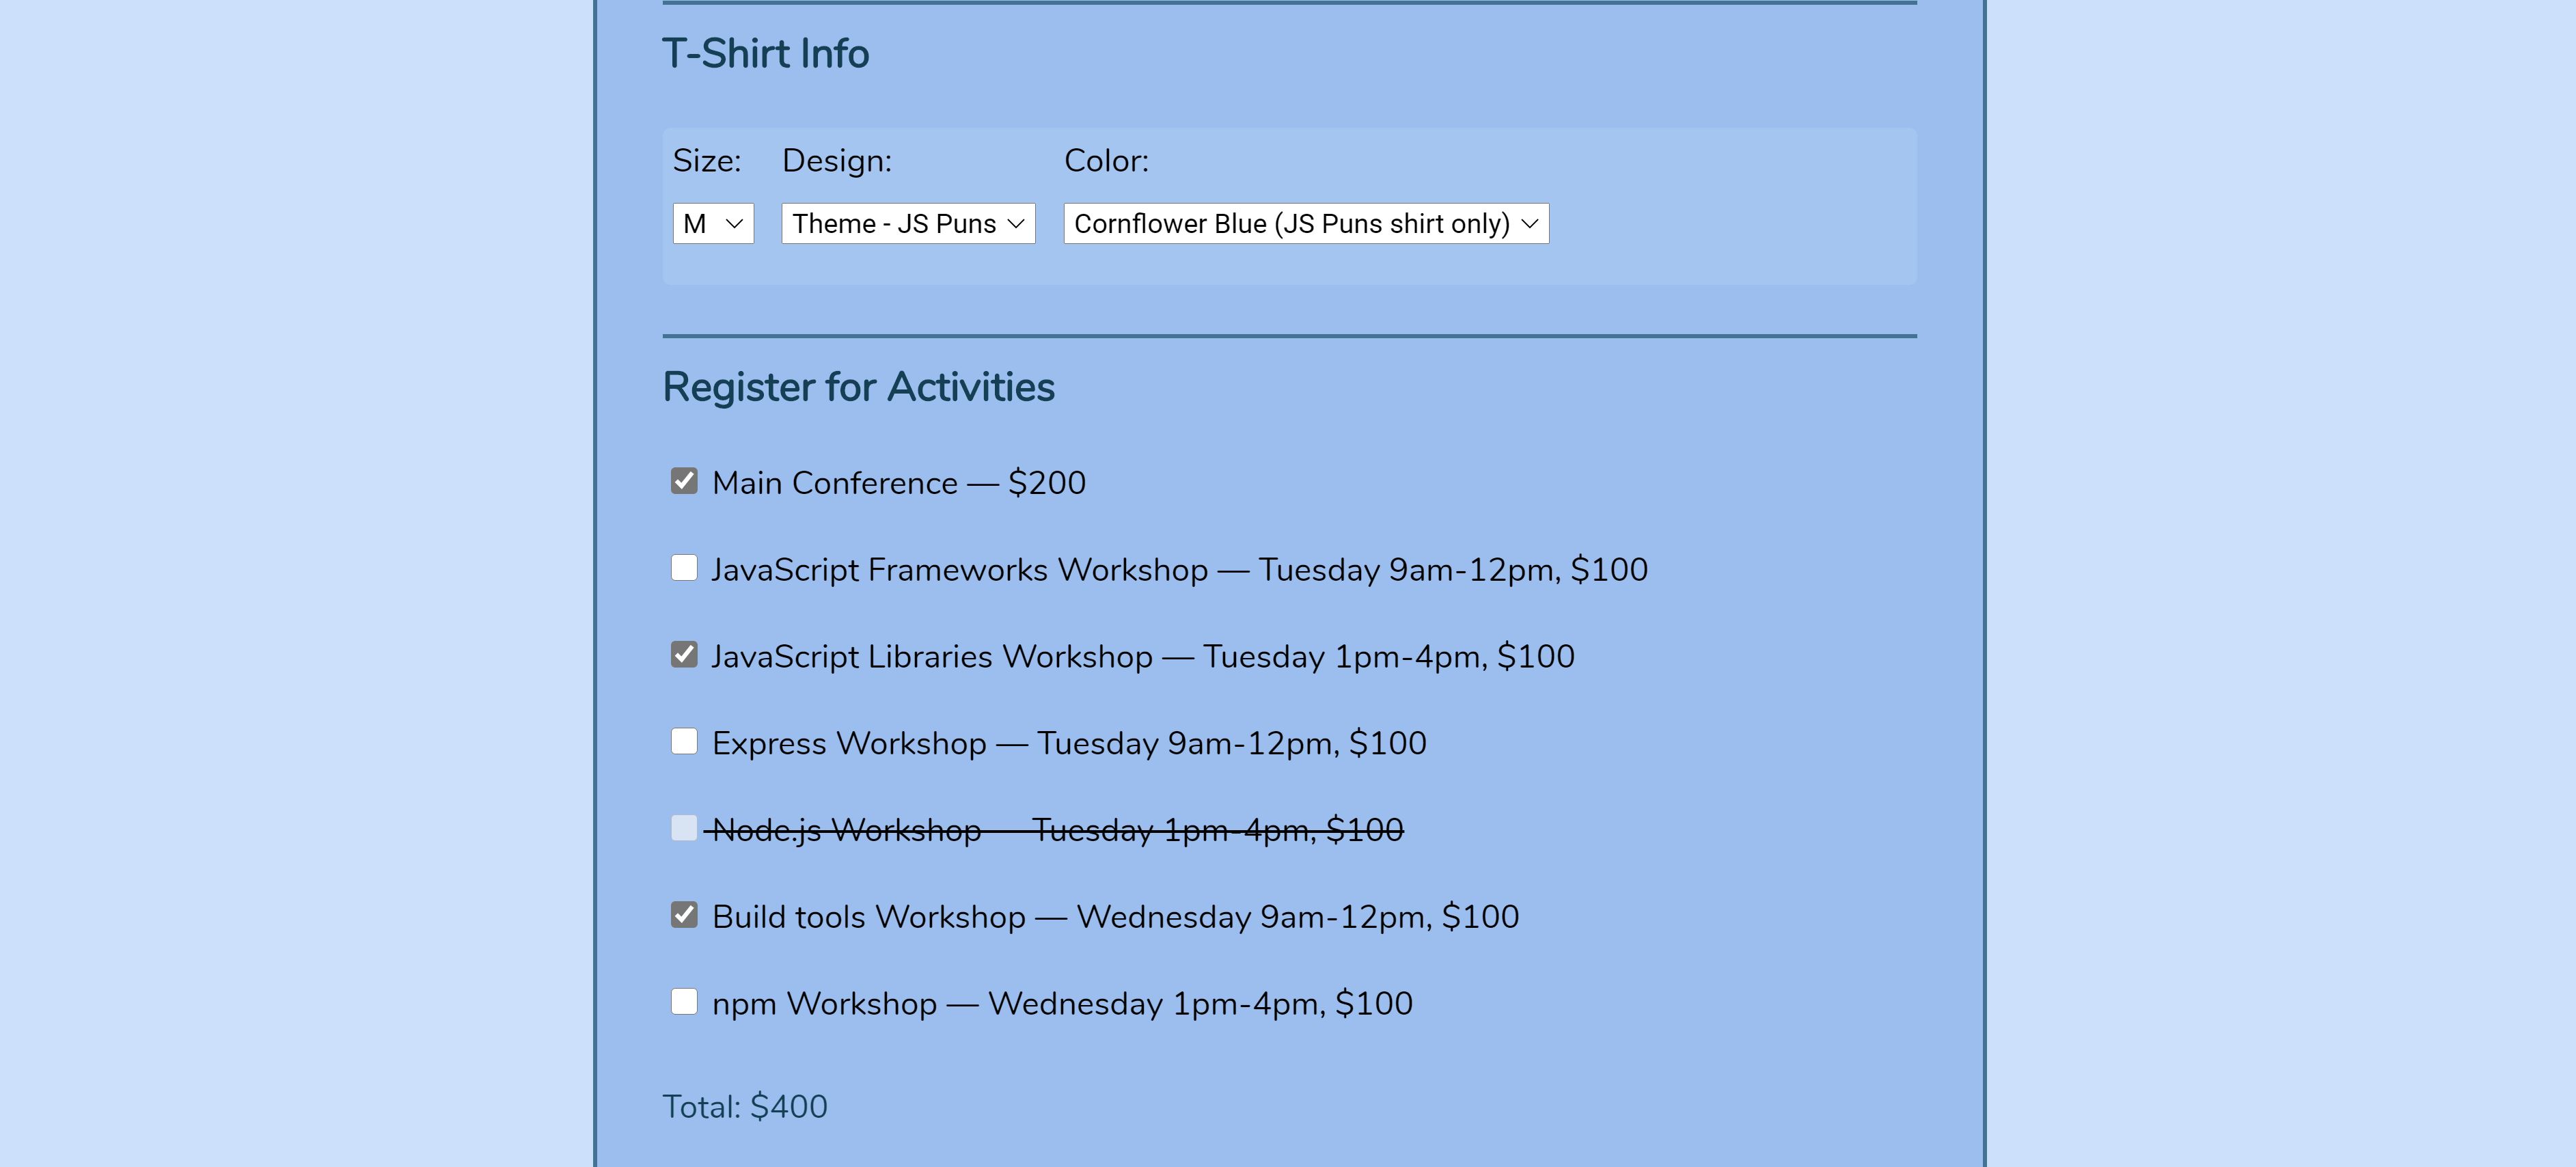The height and width of the screenshot is (1167, 2576).
Task: Click the Main Conference — $200 label text
Action: pos(898,482)
